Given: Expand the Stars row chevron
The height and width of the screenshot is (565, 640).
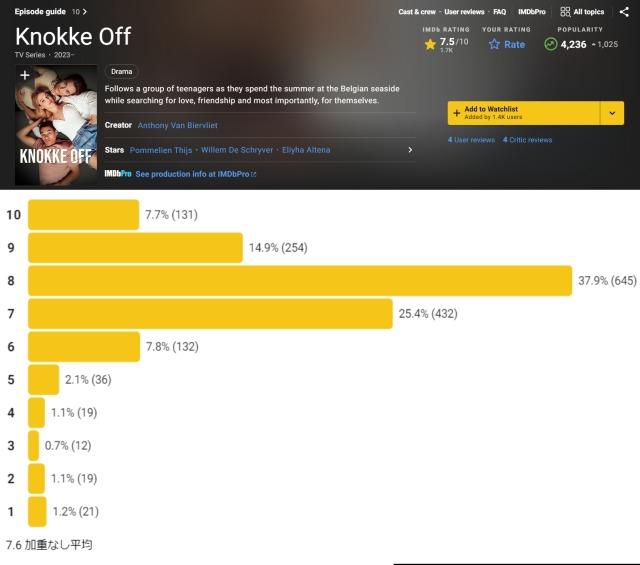Looking at the screenshot, I should point(410,150).
